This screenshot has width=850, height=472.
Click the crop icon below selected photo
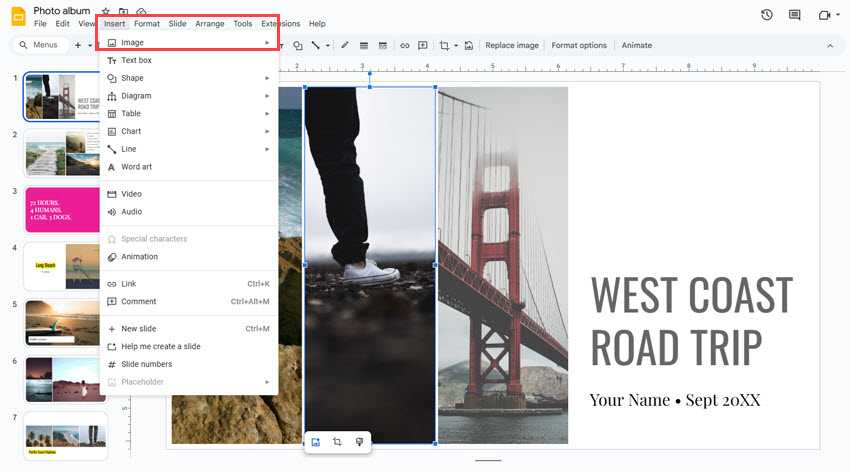click(x=337, y=442)
